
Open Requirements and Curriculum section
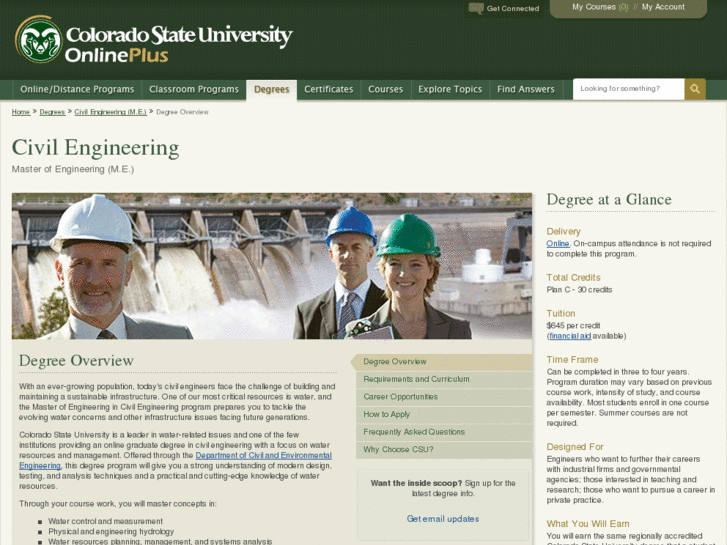[x=444, y=379]
